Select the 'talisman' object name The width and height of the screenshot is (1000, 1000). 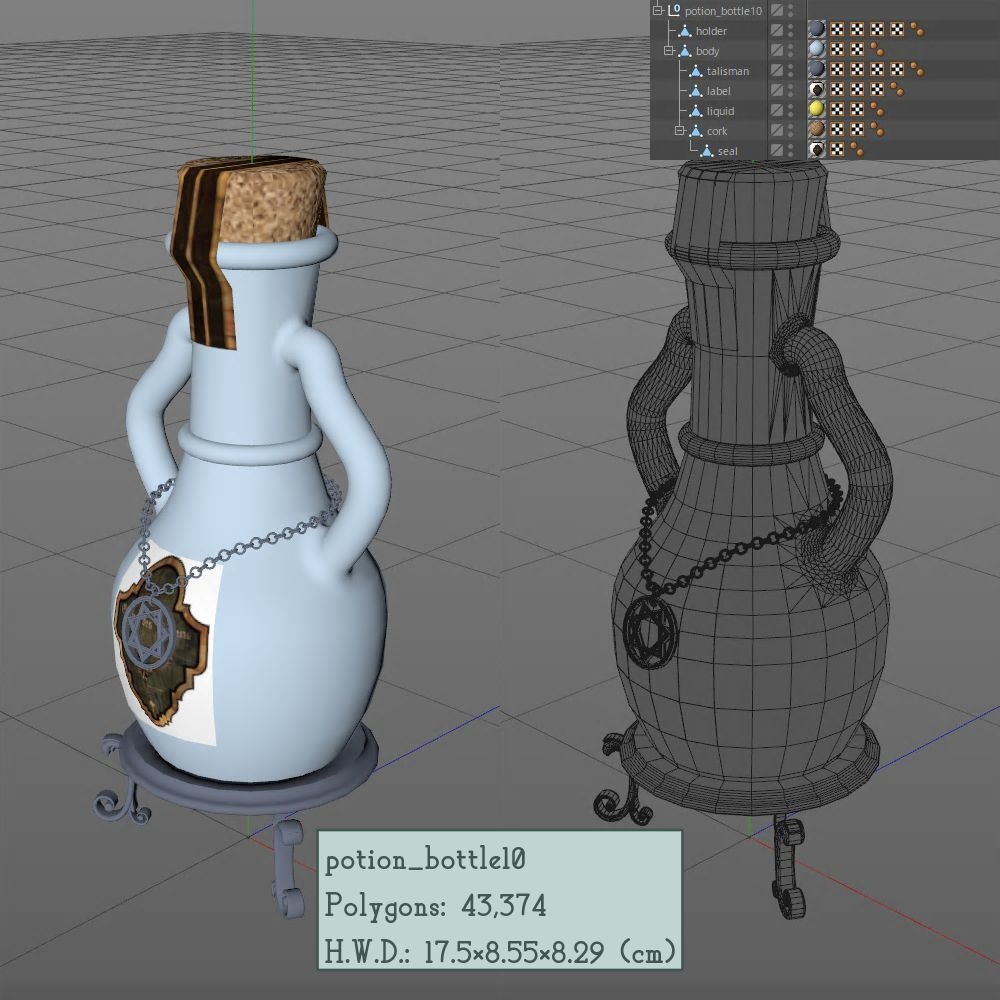(728, 71)
